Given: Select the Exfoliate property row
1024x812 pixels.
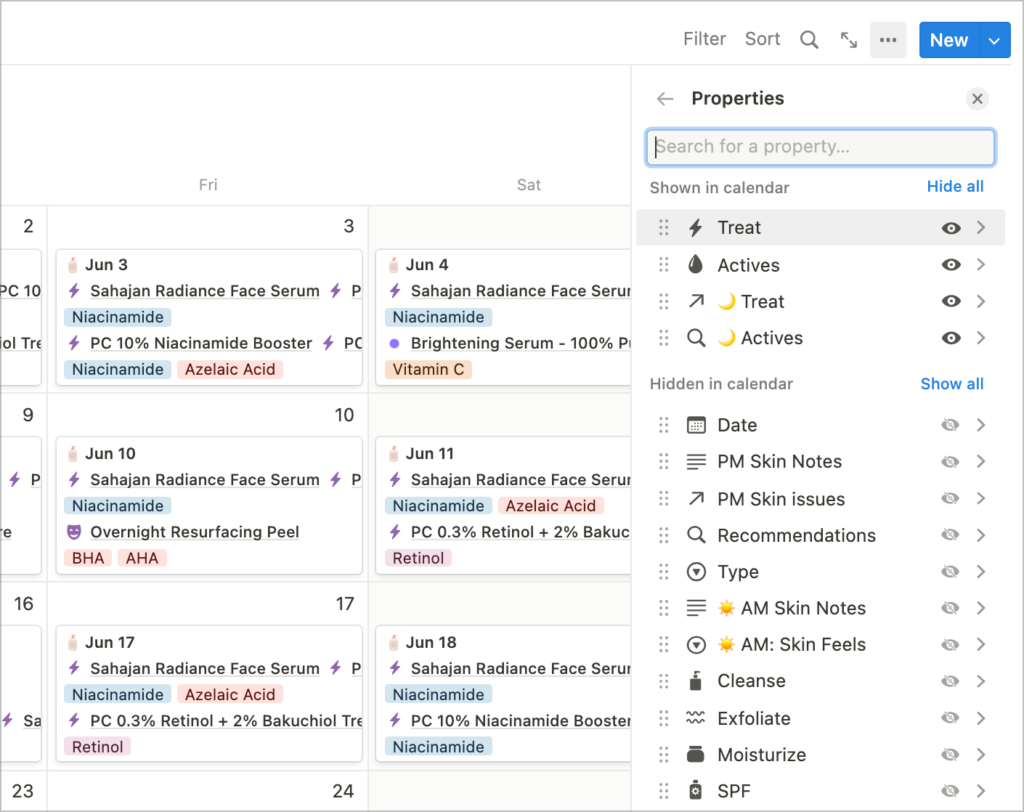Looking at the screenshot, I should (x=821, y=718).
